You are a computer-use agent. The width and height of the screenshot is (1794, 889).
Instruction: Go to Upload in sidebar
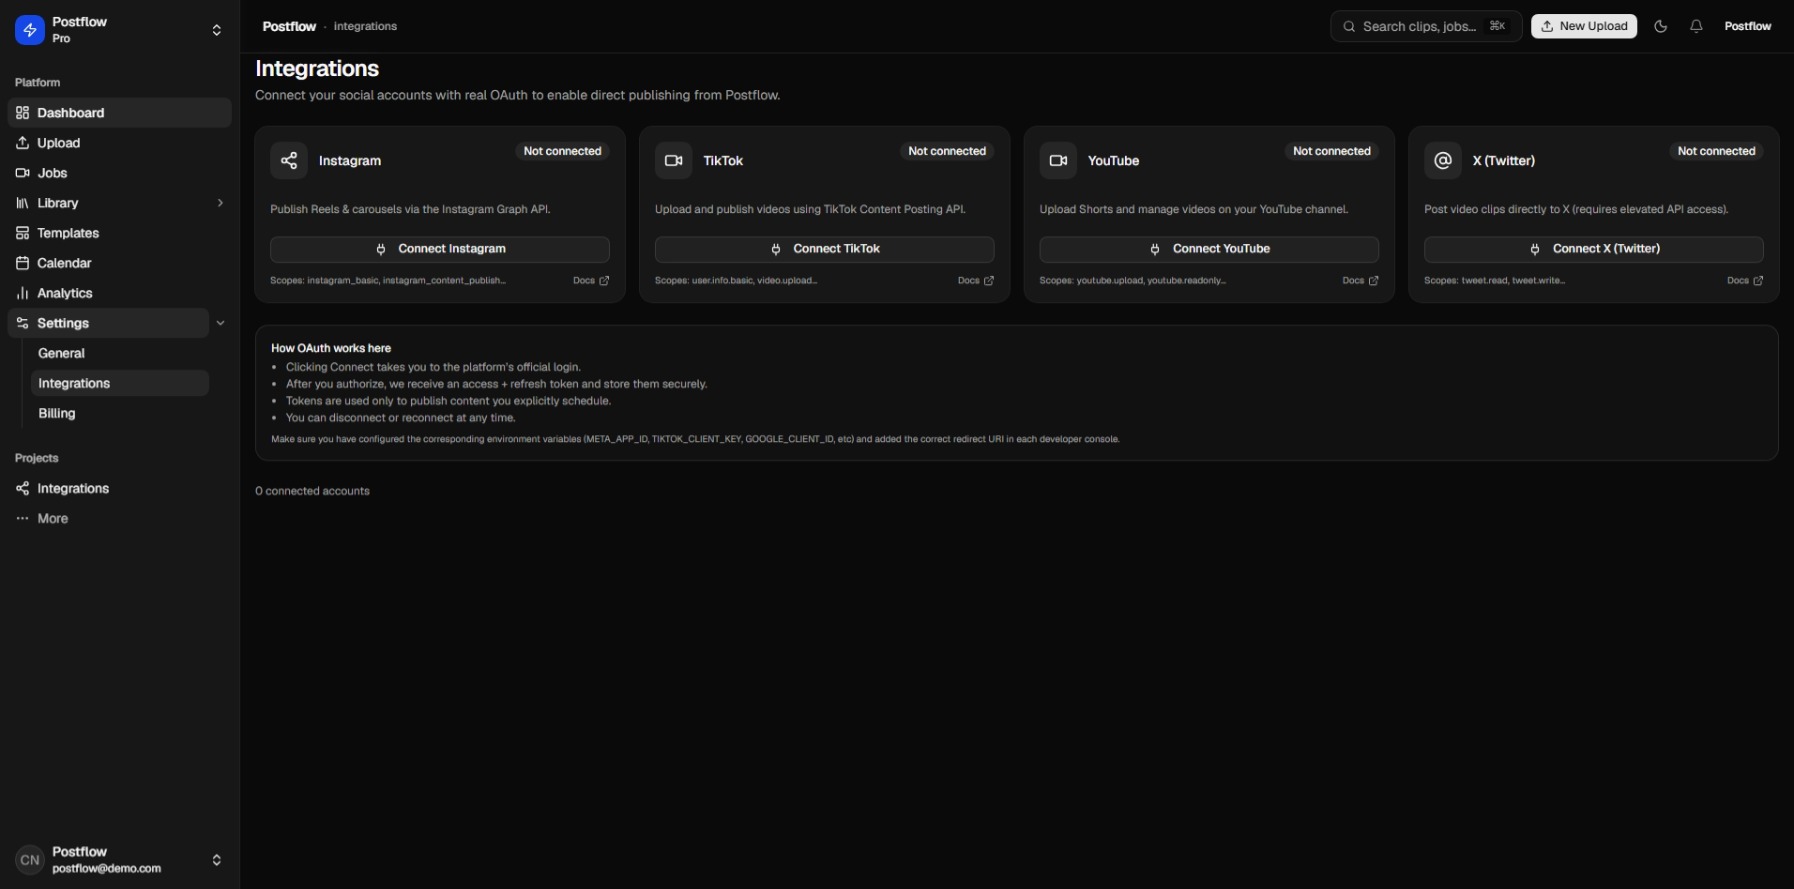(x=119, y=143)
